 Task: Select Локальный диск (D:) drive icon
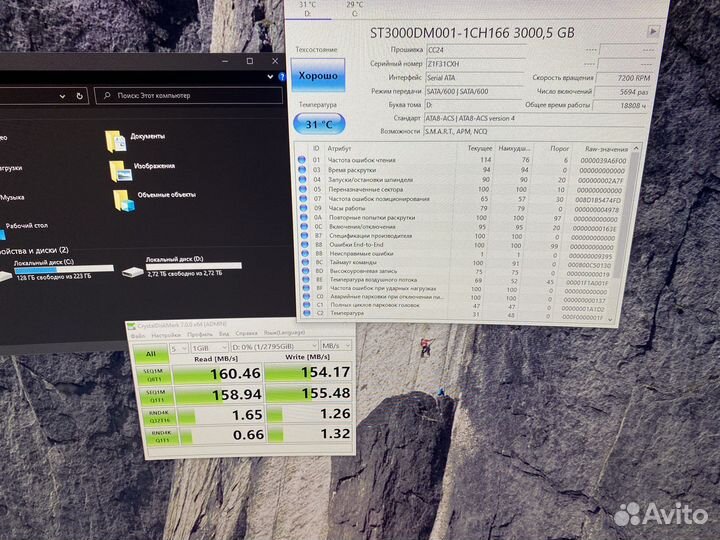point(133,272)
